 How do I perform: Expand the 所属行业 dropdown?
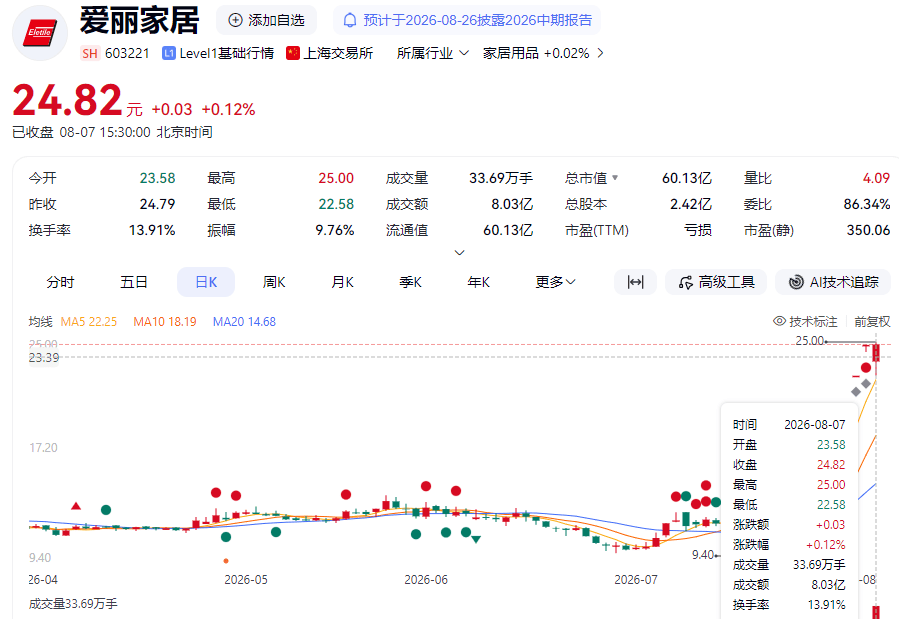click(x=433, y=53)
